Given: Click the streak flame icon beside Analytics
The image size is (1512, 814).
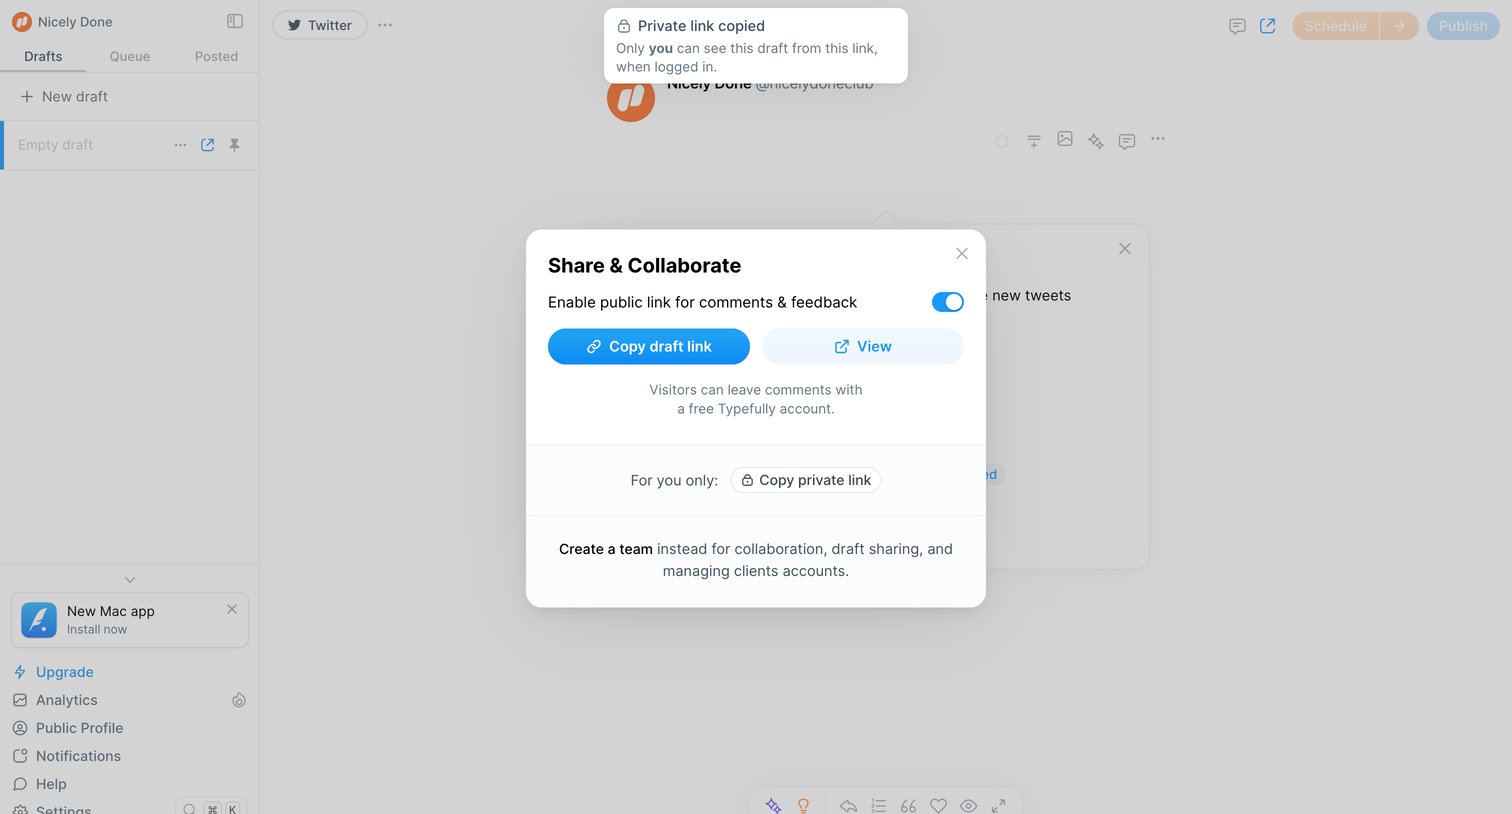Looking at the screenshot, I should click(239, 700).
